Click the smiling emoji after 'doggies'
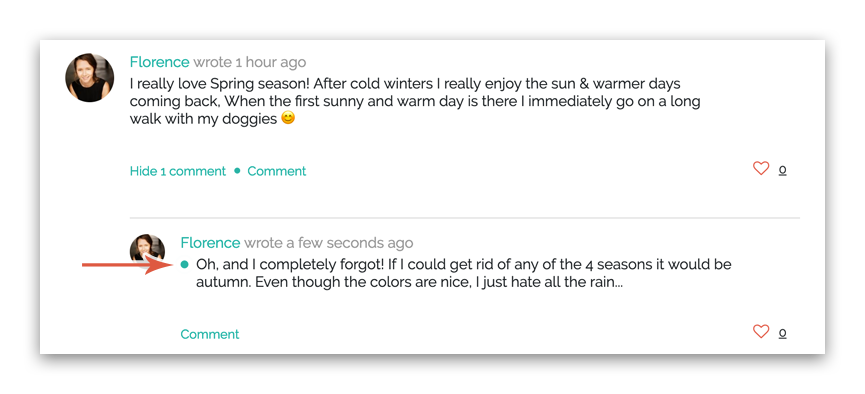This screenshot has width=865, height=394. coord(288,118)
